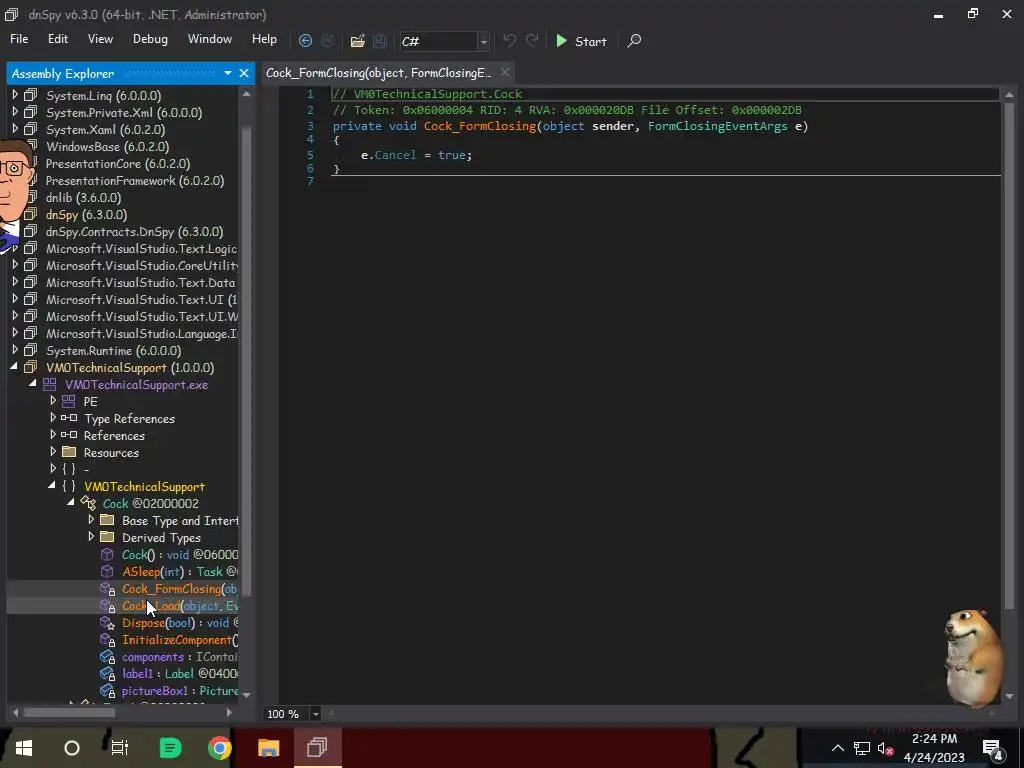Select PresentationFramework (6.0.2.0) assembly
The image size is (1024, 768).
coord(135,181)
